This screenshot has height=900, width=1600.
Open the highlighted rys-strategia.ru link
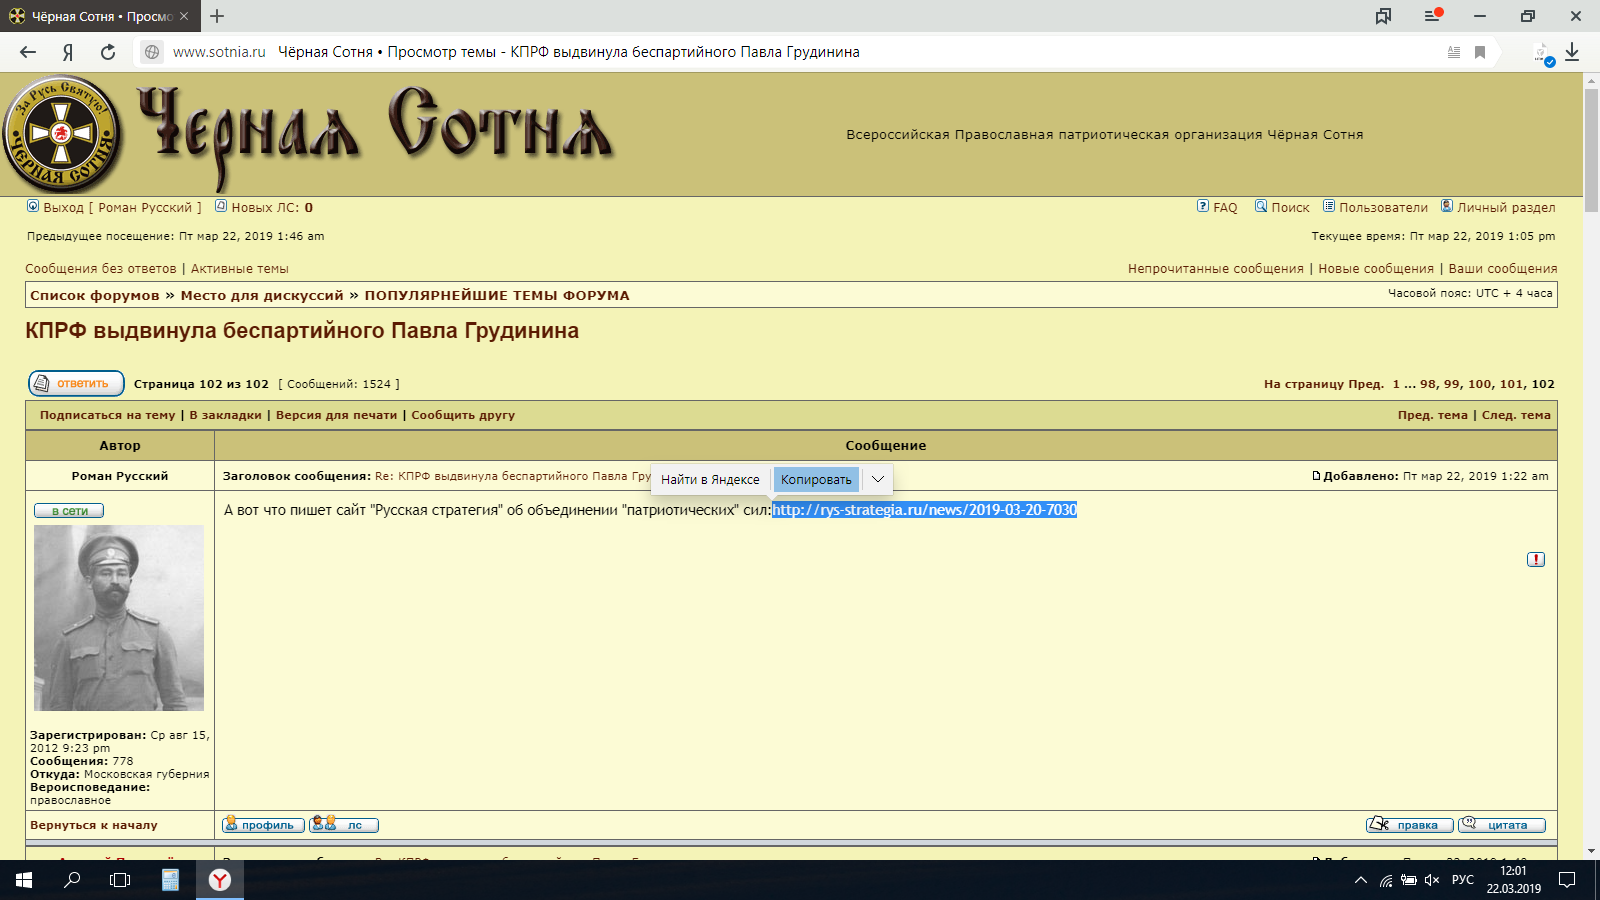pyautogui.click(x=924, y=510)
